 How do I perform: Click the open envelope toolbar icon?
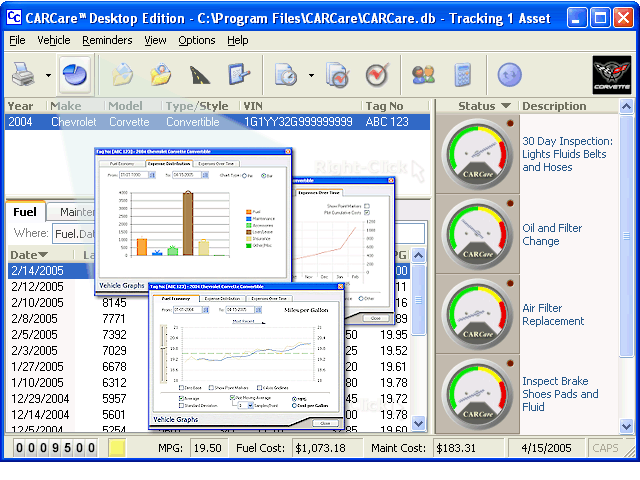pyautogui.click(x=123, y=75)
